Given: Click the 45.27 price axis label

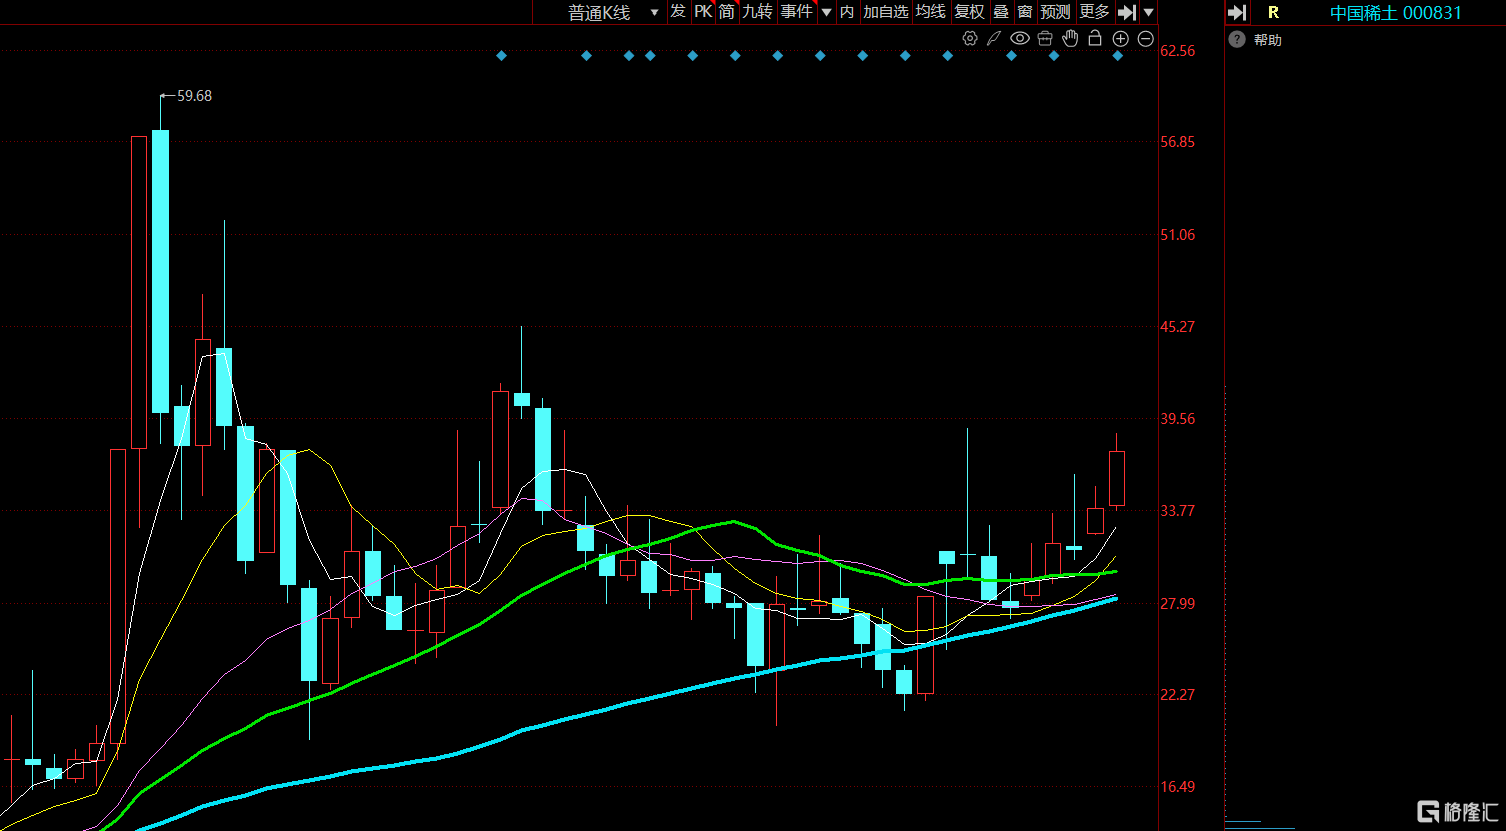Looking at the screenshot, I should (x=1178, y=327).
